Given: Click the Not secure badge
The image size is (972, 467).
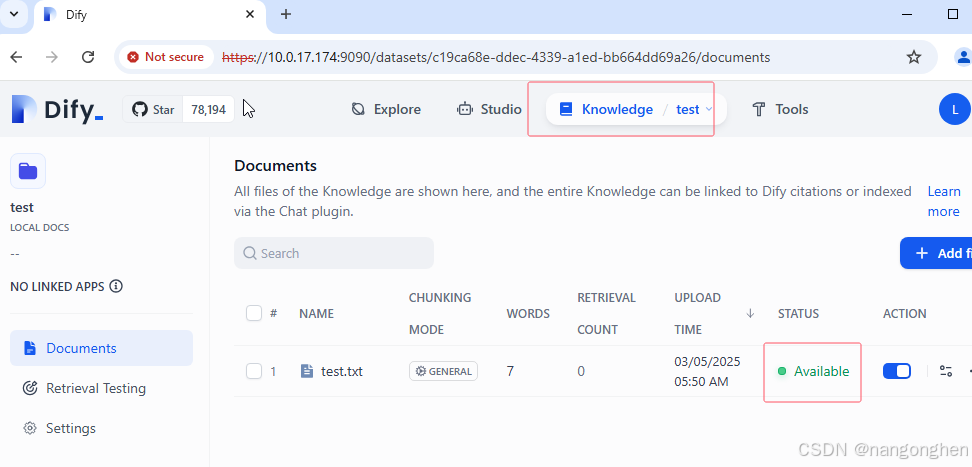Looking at the screenshot, I should pos(166,57).
